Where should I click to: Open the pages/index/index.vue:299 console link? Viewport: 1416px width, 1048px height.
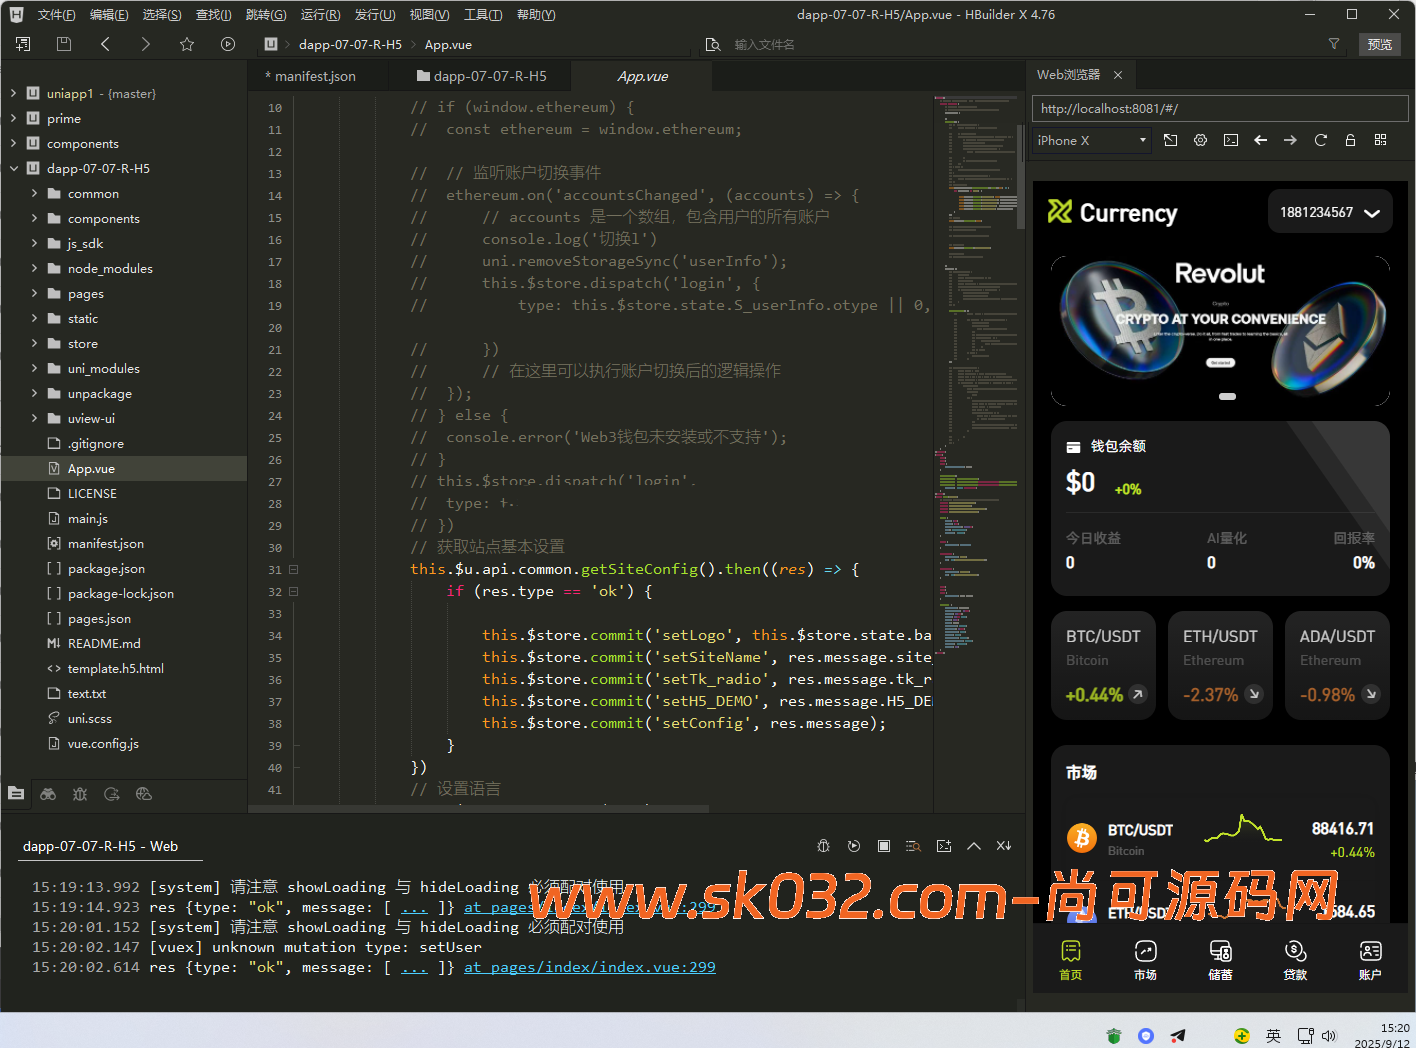589,967
